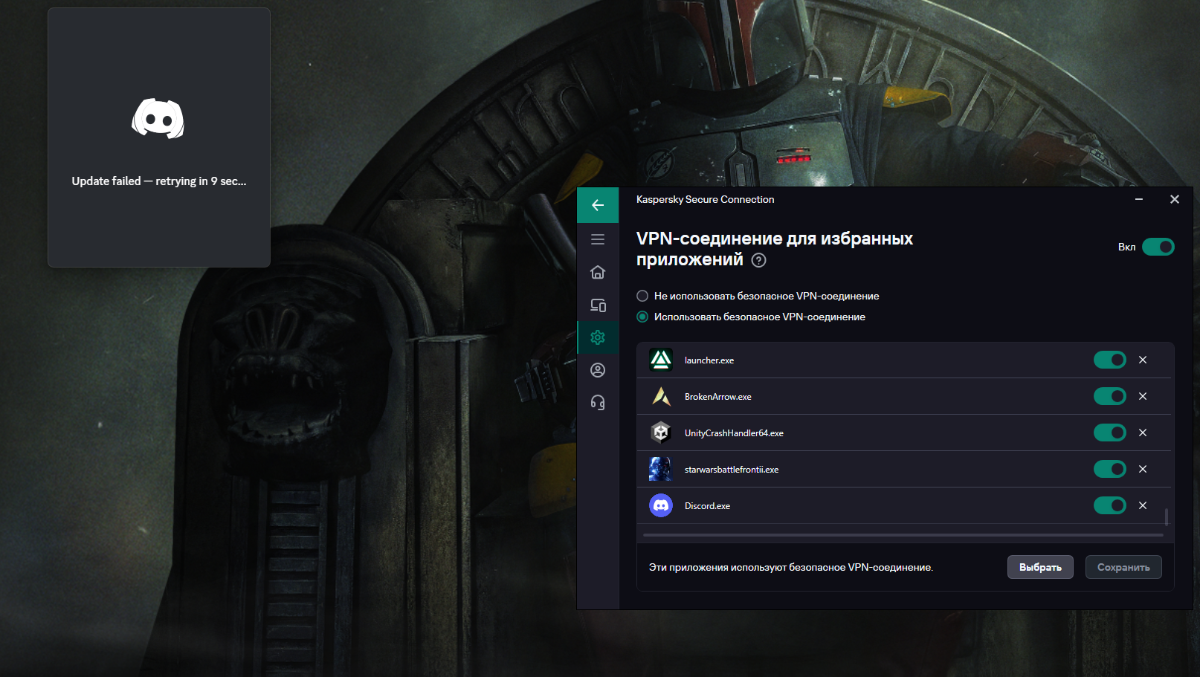Screen dimensions: 1200x677
Task: Open the account profile icon in sidebar
Action: point(598,370)
